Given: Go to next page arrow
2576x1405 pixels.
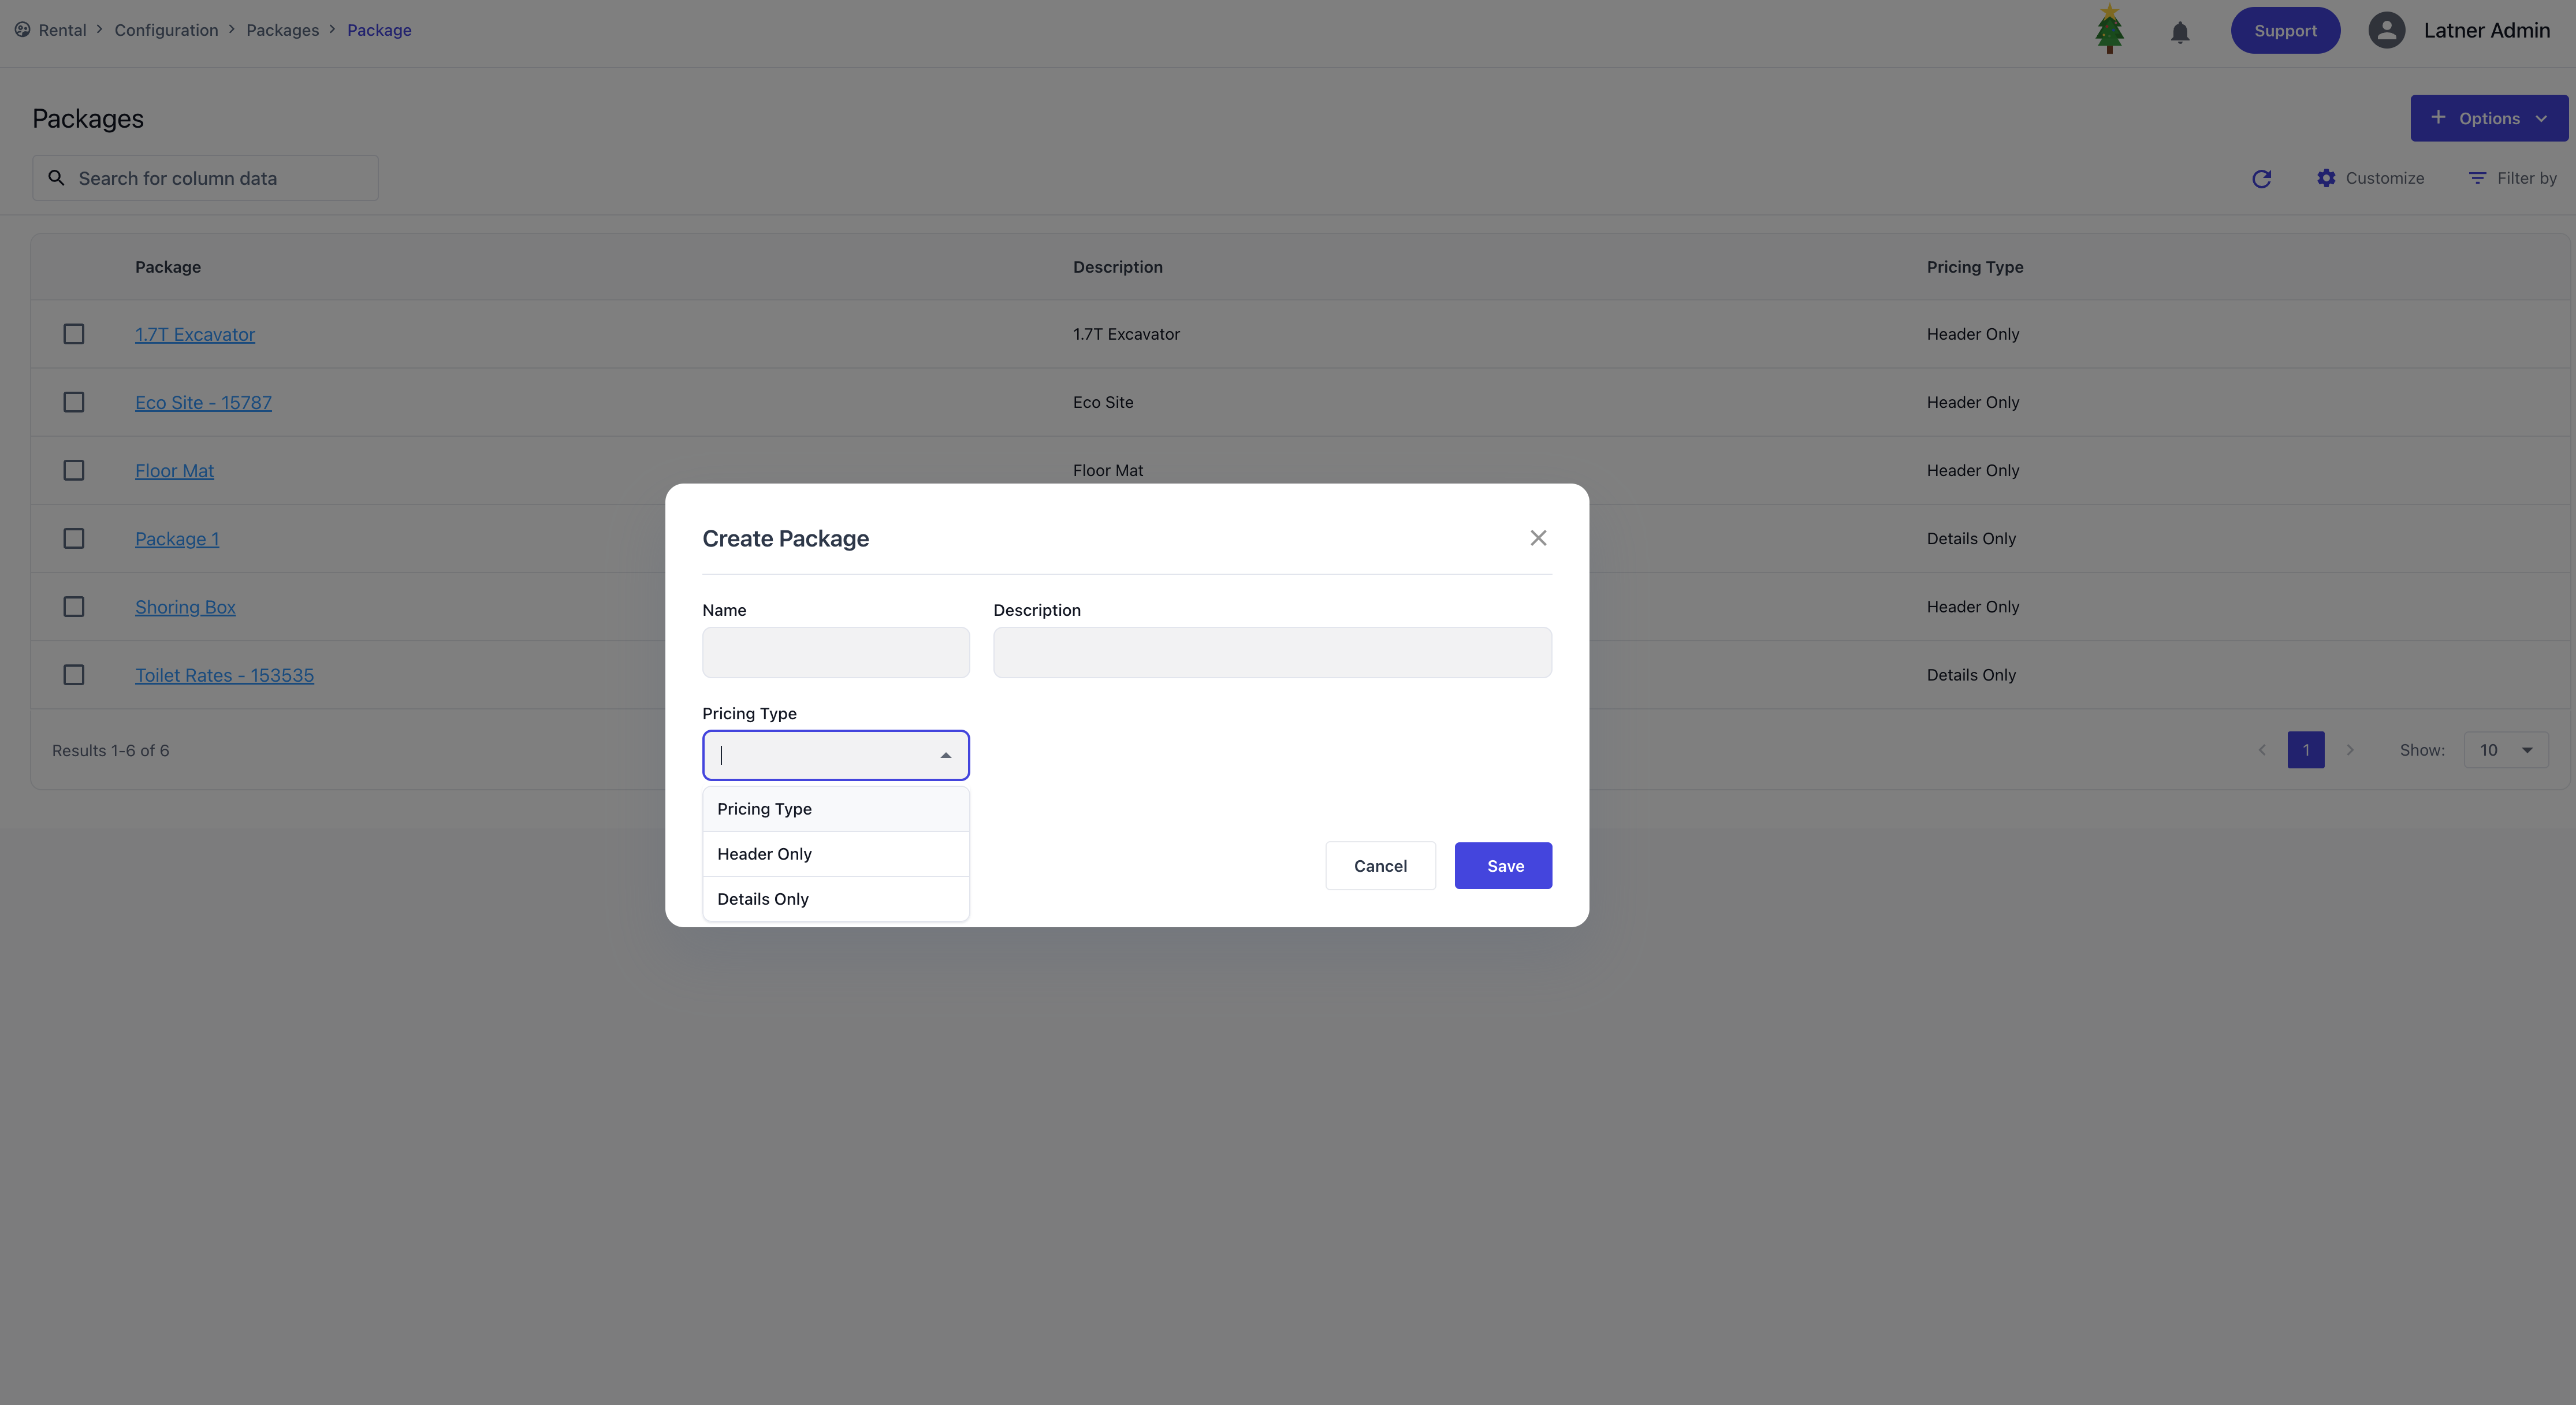Looking at the screenshot, I should [2350, 750].
